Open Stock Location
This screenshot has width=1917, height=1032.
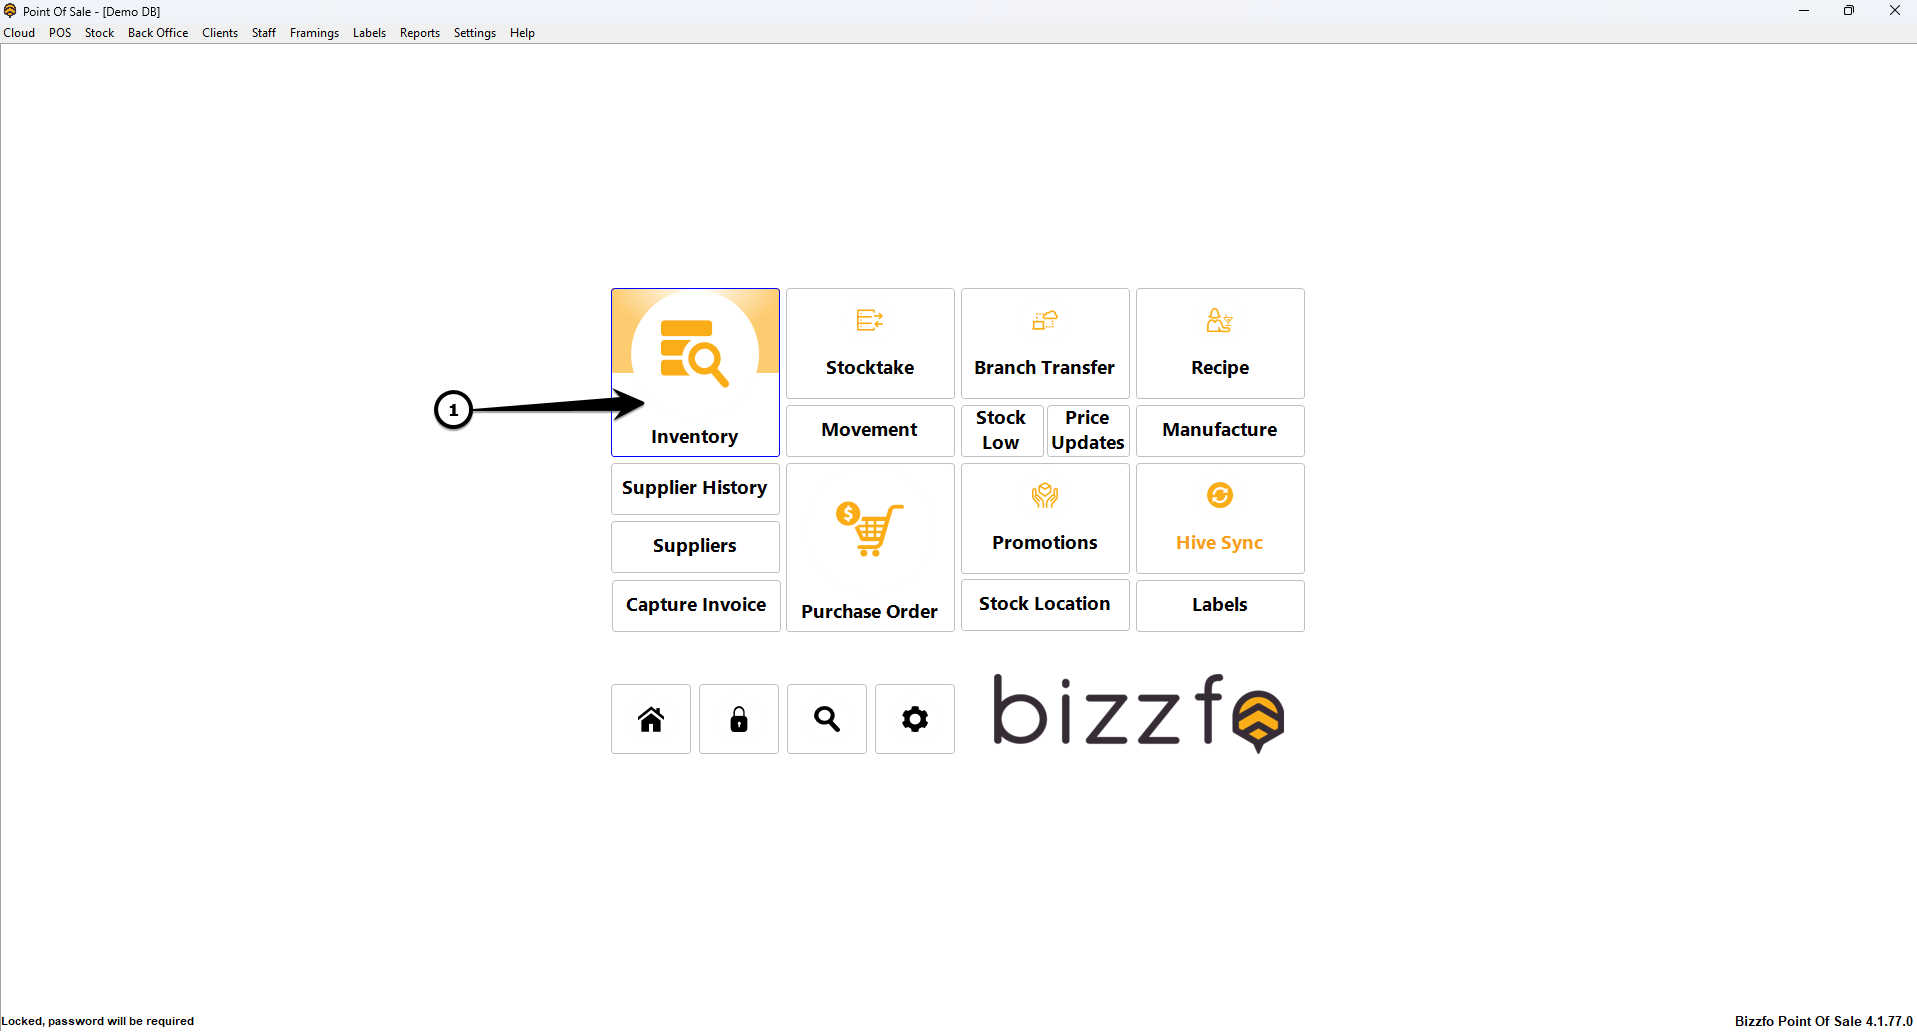pyautogui.click(x=1044, y=604)
